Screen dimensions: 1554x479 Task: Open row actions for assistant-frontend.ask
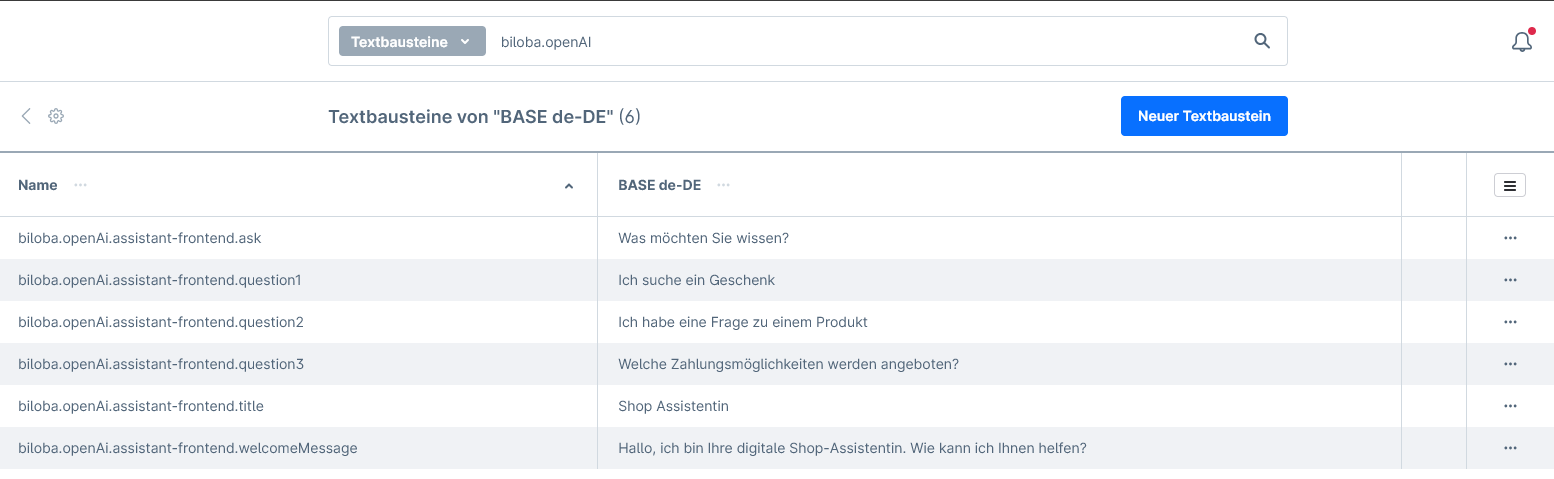(x=1509, y=238)
